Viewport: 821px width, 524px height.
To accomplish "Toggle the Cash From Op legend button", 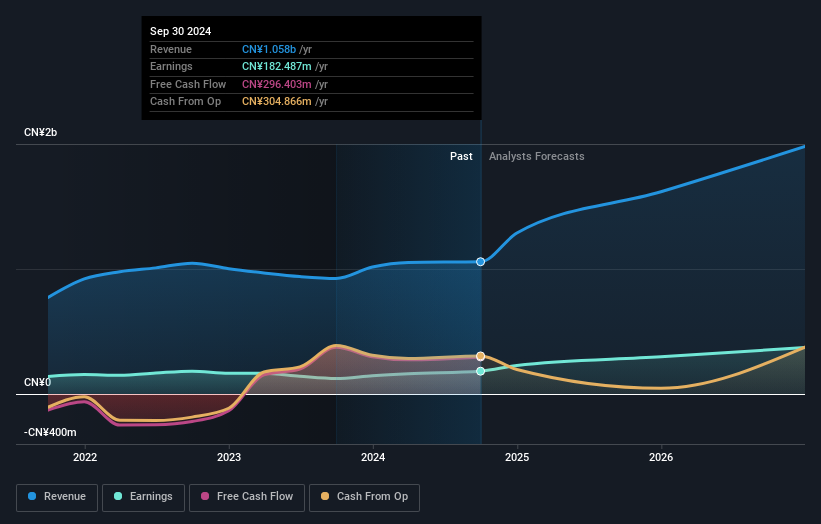I will click(364, 497).
